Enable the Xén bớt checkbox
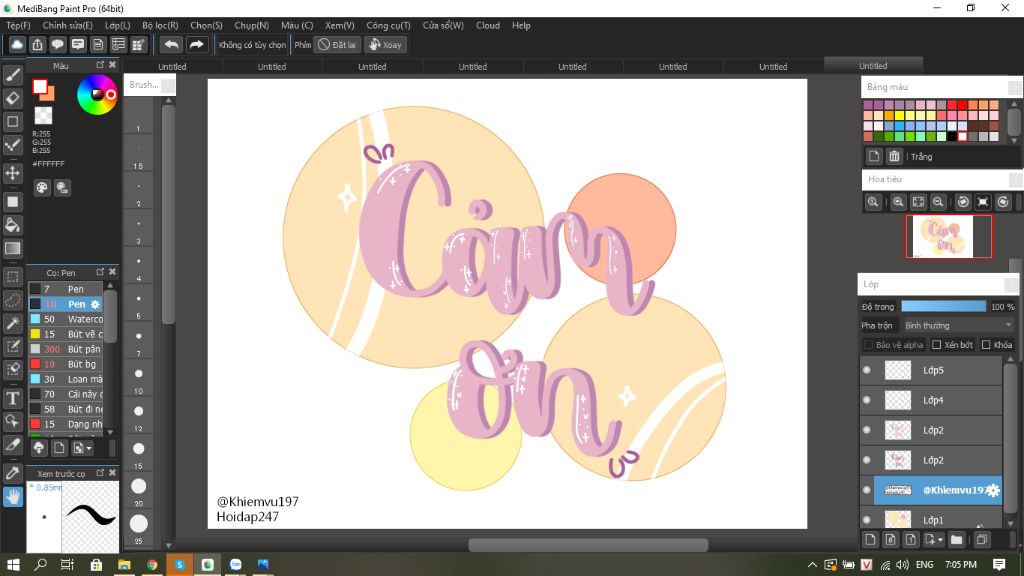1024x576 pixels. click(936, 345)
